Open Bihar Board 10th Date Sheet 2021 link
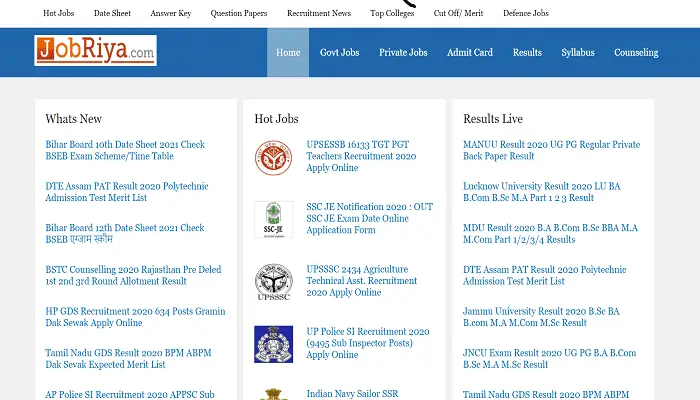This screenshot has height=400, width=700. pyautogui.click(x=125, y=150)
